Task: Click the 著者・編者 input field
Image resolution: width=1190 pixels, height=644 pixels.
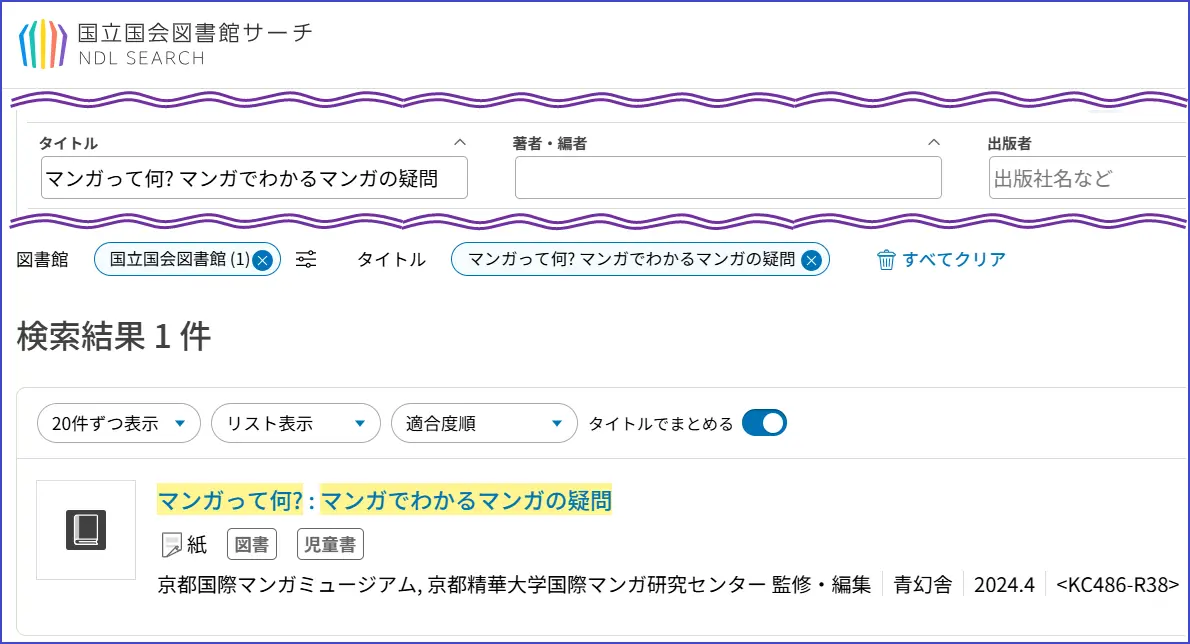Action: (x=728, y=178)
